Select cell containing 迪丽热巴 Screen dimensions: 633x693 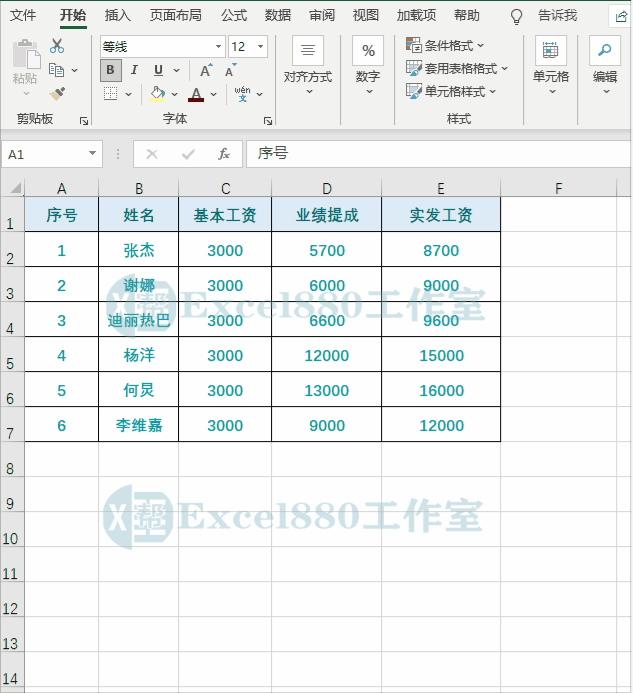pos(139,320)
